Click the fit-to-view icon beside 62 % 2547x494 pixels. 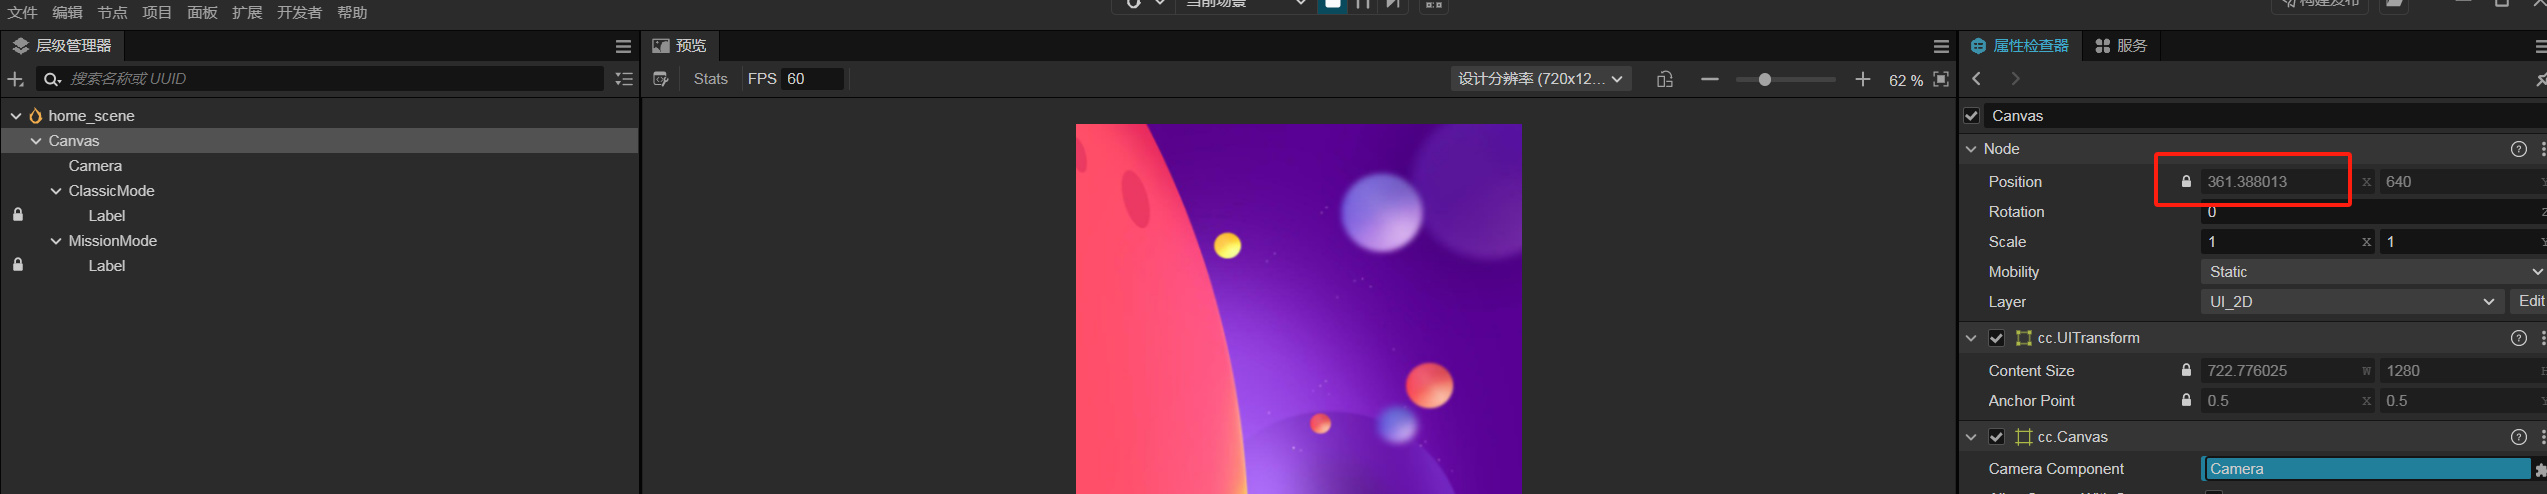[1941, 79]
